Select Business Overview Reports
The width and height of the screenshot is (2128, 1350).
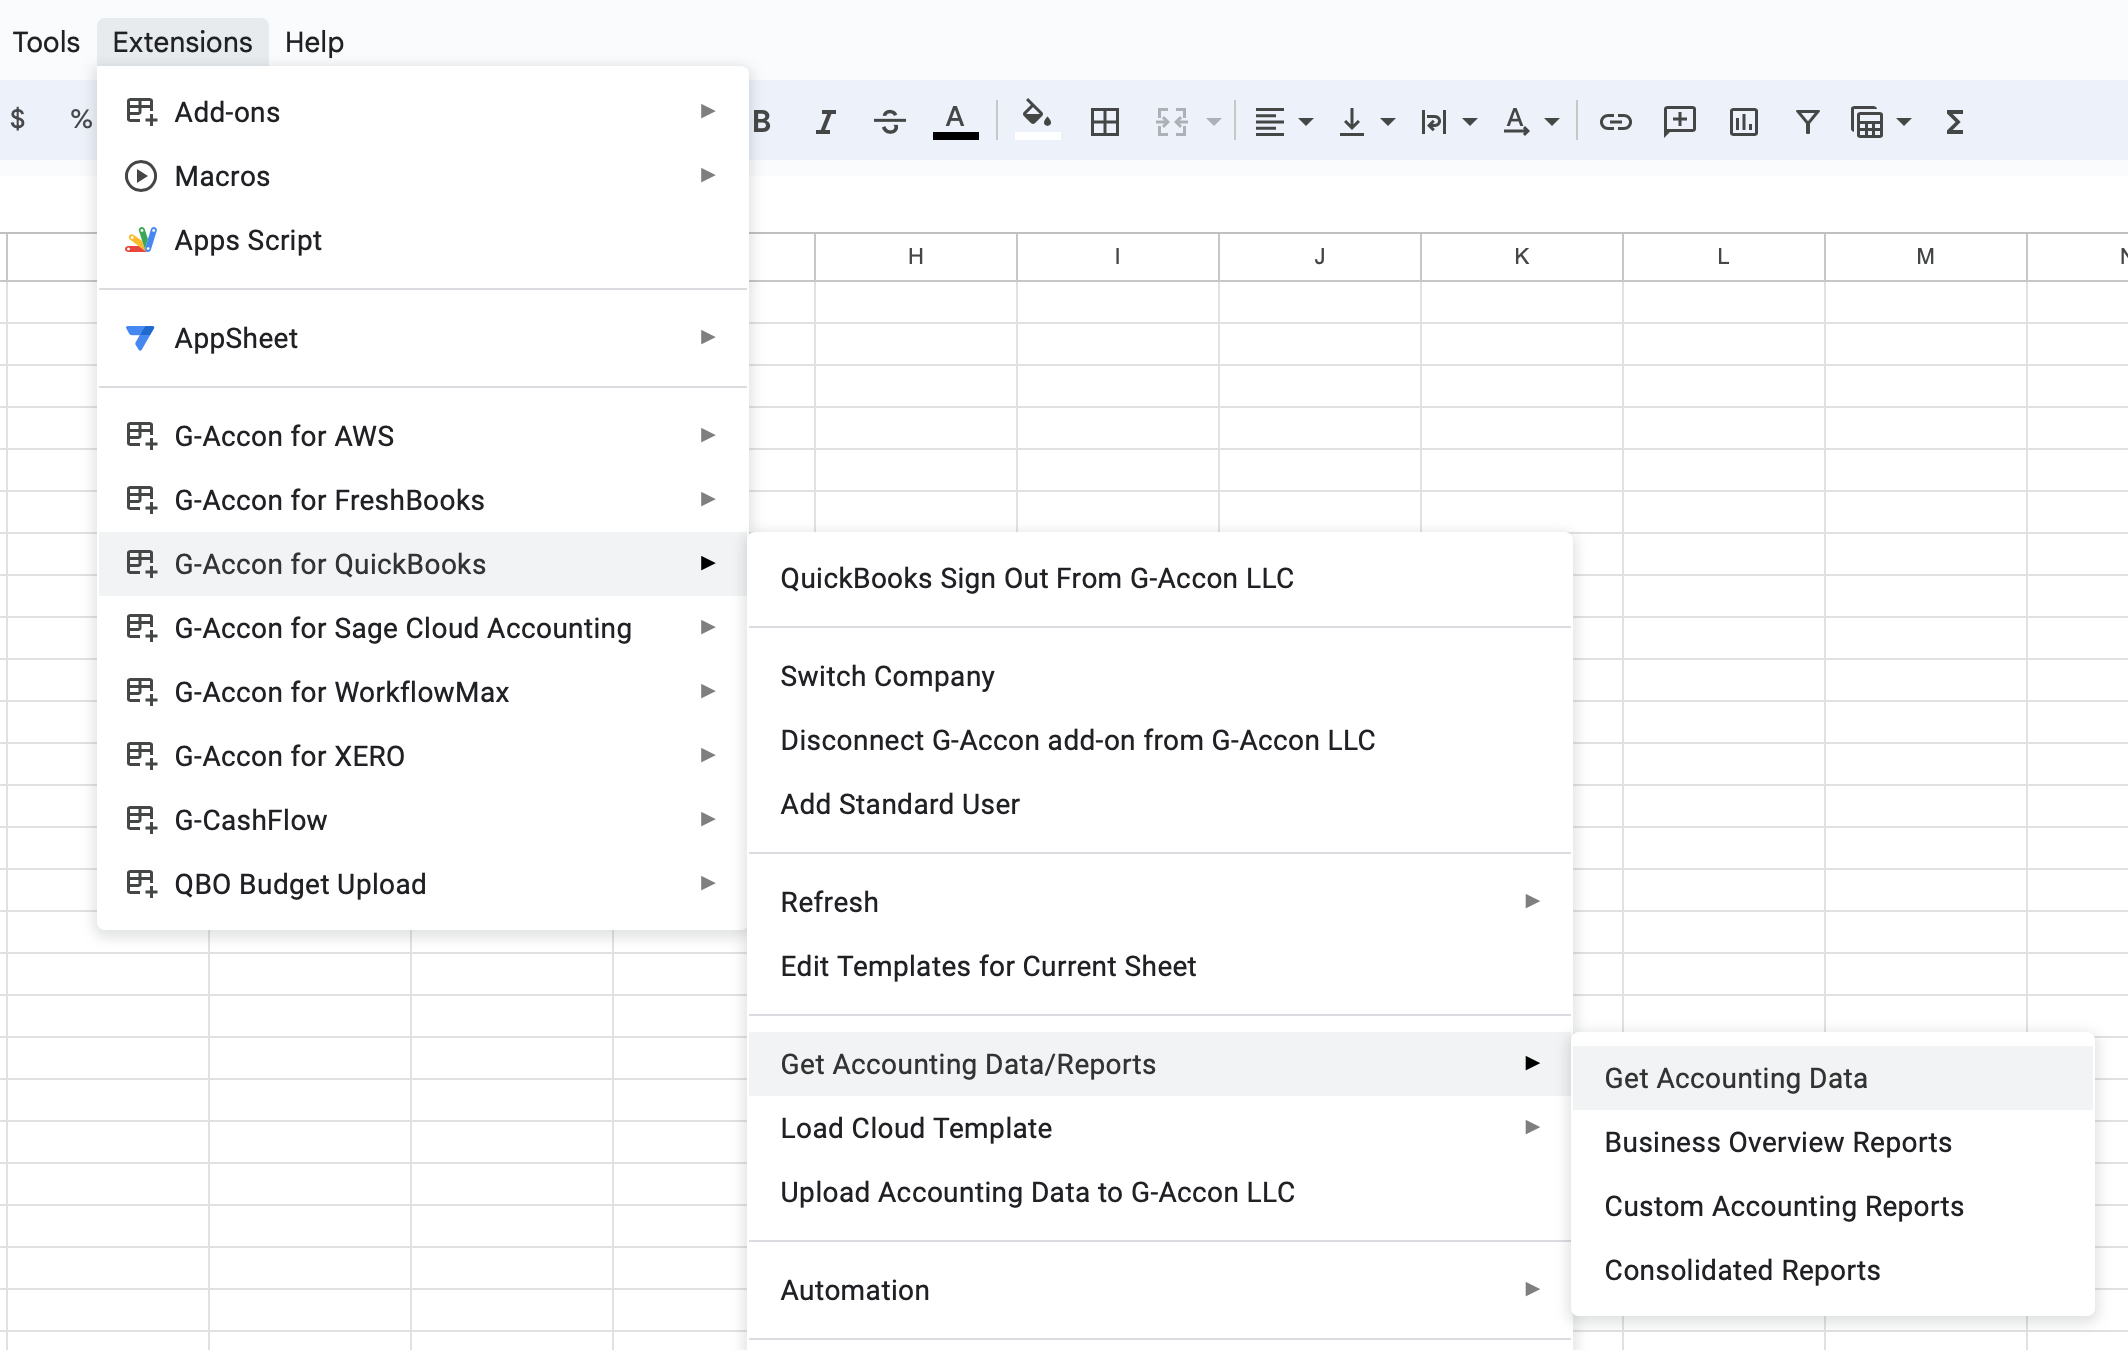pyautogui.click(x=1833, y=1142)
